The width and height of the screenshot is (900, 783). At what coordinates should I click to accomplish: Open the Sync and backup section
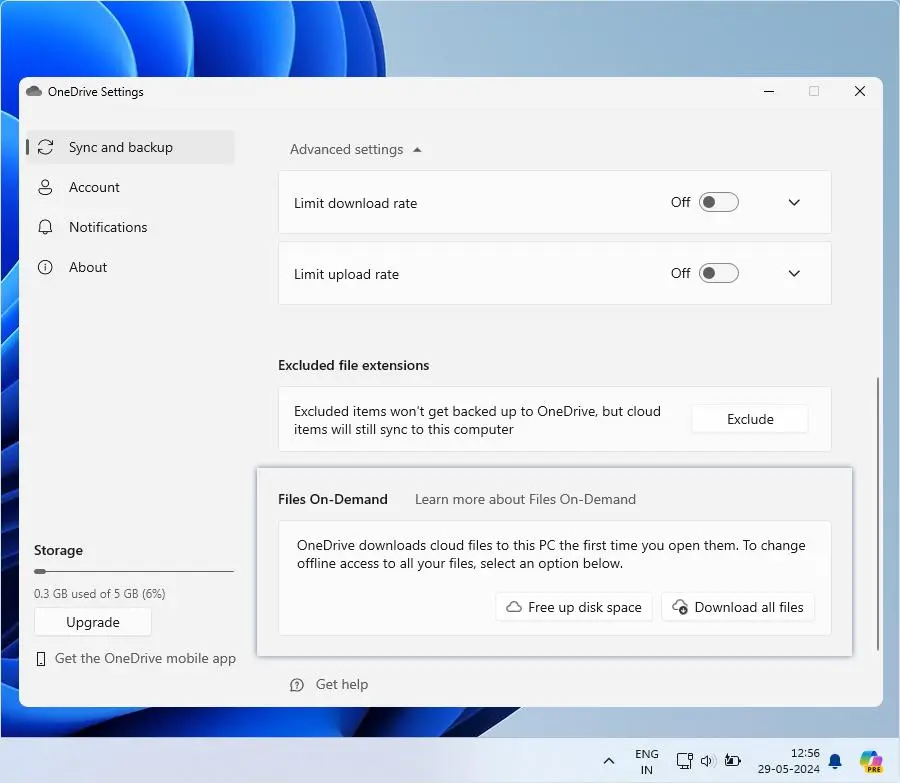tap(130, 147)
